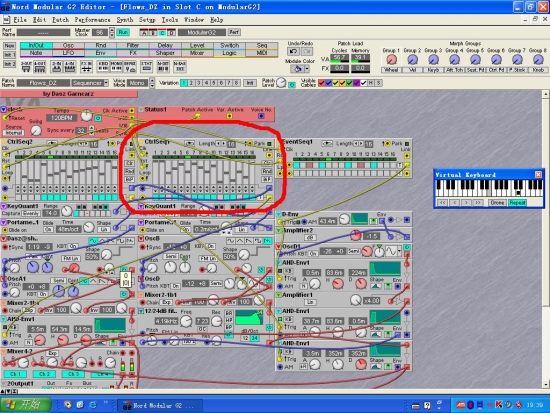Click the Wheel morph source button

391,70
